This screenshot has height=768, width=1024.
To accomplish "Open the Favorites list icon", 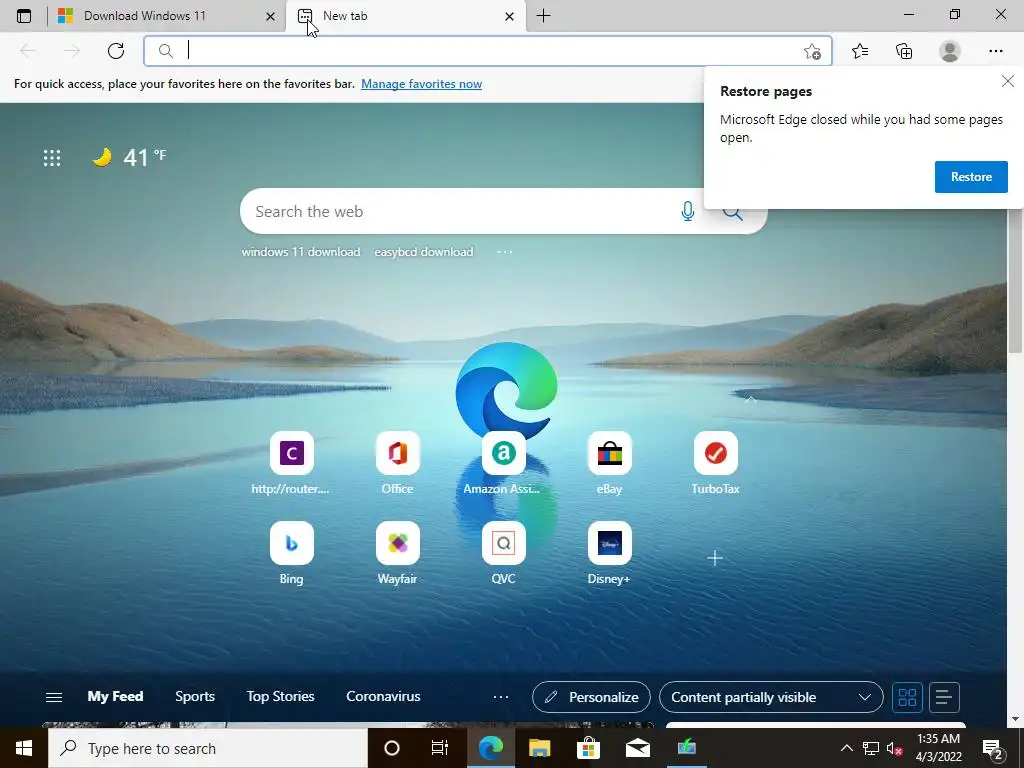I will [860, 51].
